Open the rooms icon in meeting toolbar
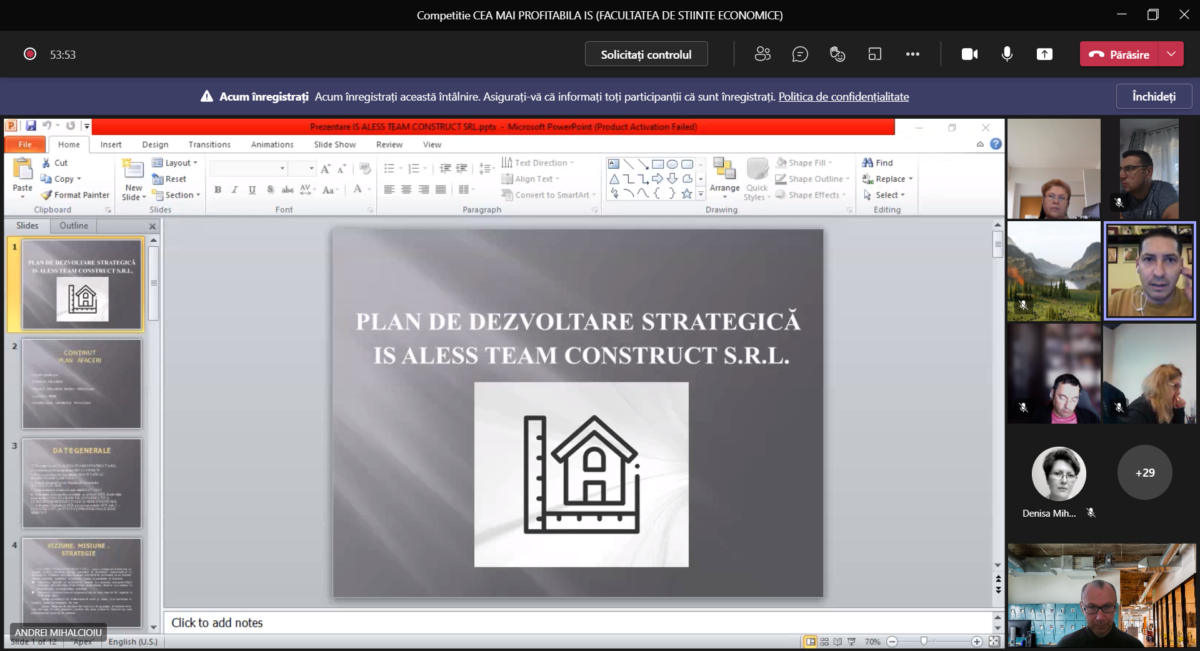Image resolution: width=1200 pixels, height=651 pixels. [x=875, y=54]
